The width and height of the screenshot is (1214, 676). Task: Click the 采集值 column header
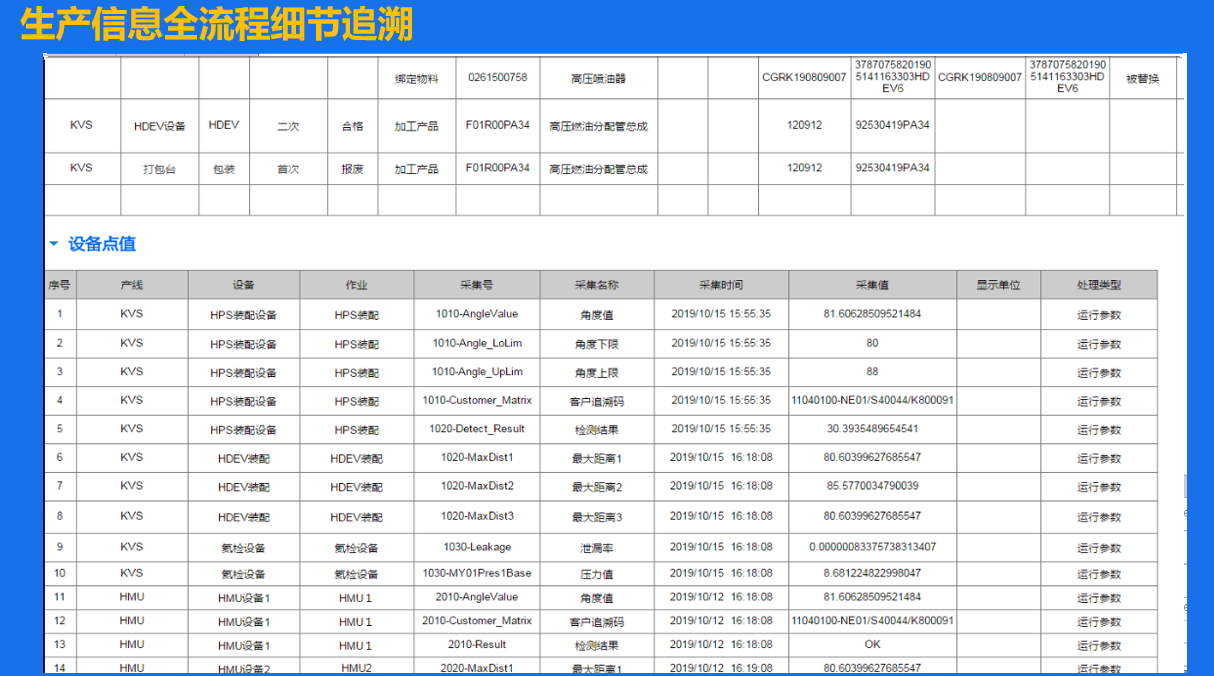click(871, 285)
